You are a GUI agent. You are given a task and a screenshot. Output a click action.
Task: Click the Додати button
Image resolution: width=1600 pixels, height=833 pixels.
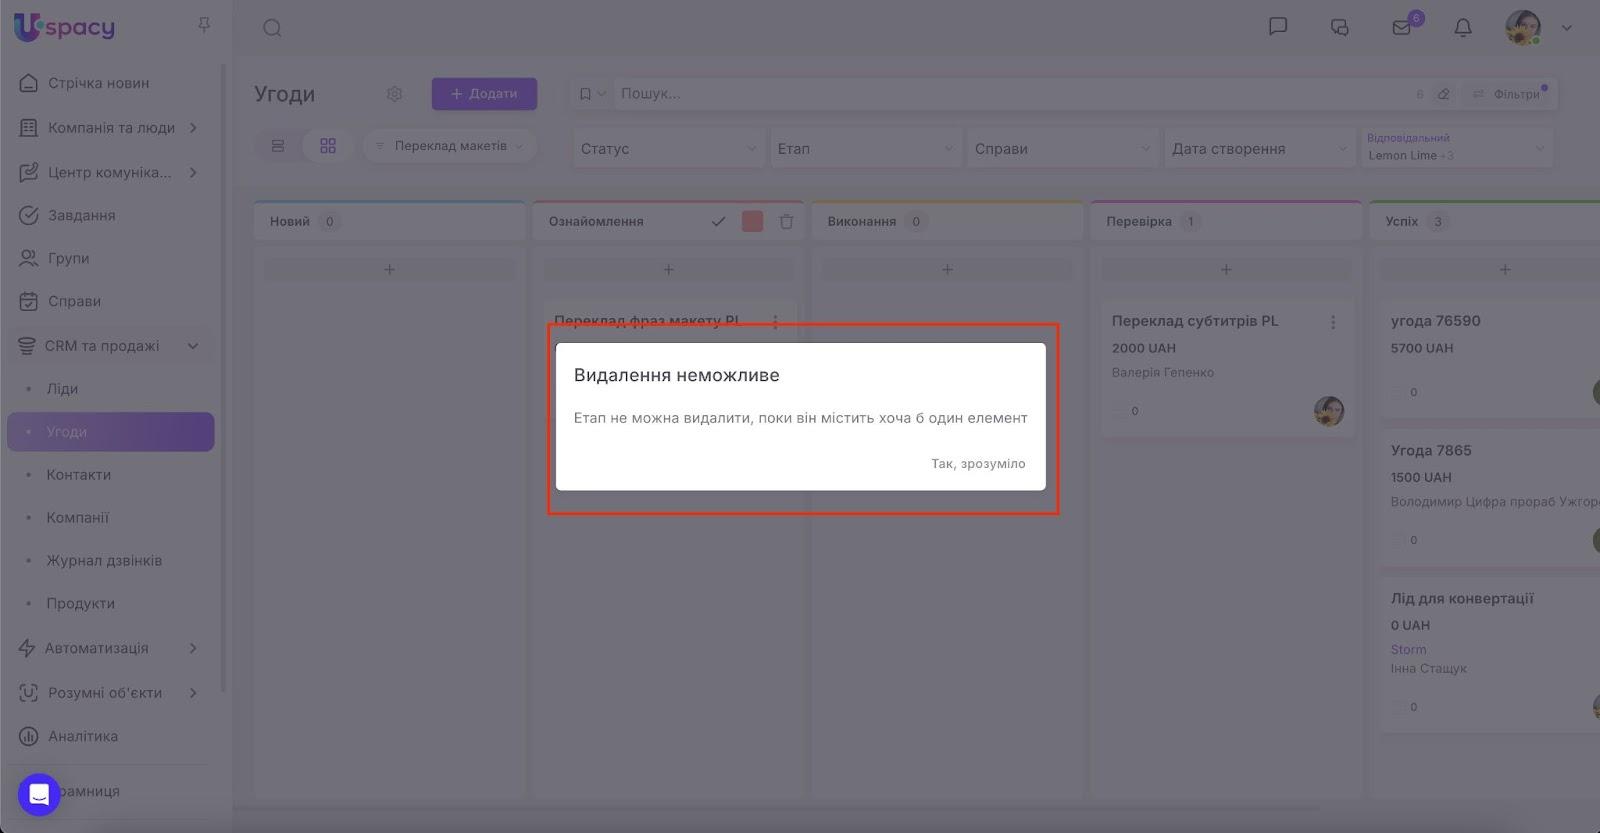(x=484, y=94)
